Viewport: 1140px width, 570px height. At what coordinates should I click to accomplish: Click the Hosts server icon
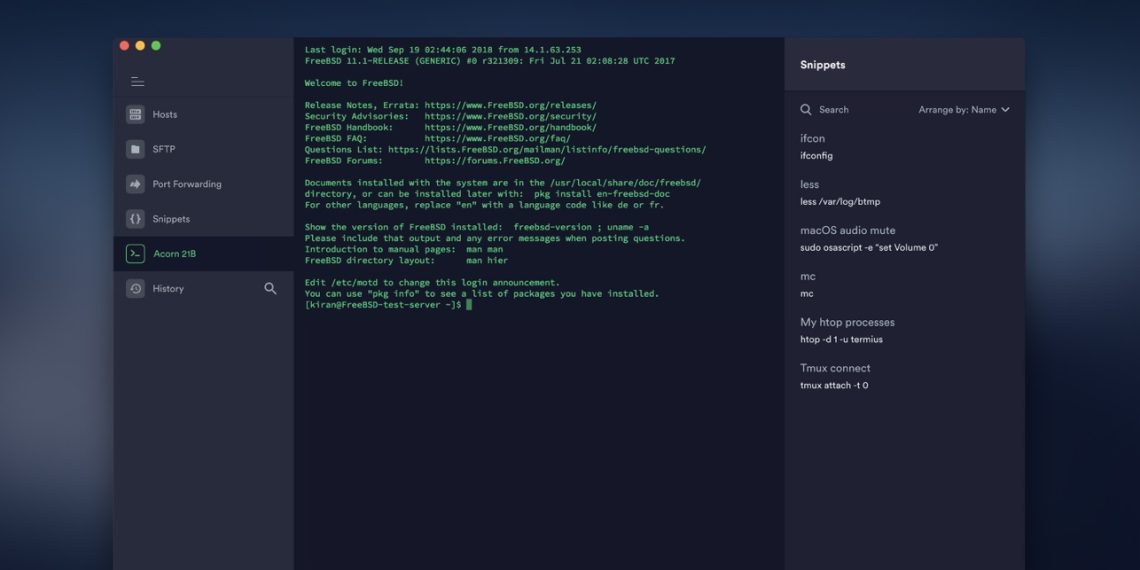(x=135, y=115)
